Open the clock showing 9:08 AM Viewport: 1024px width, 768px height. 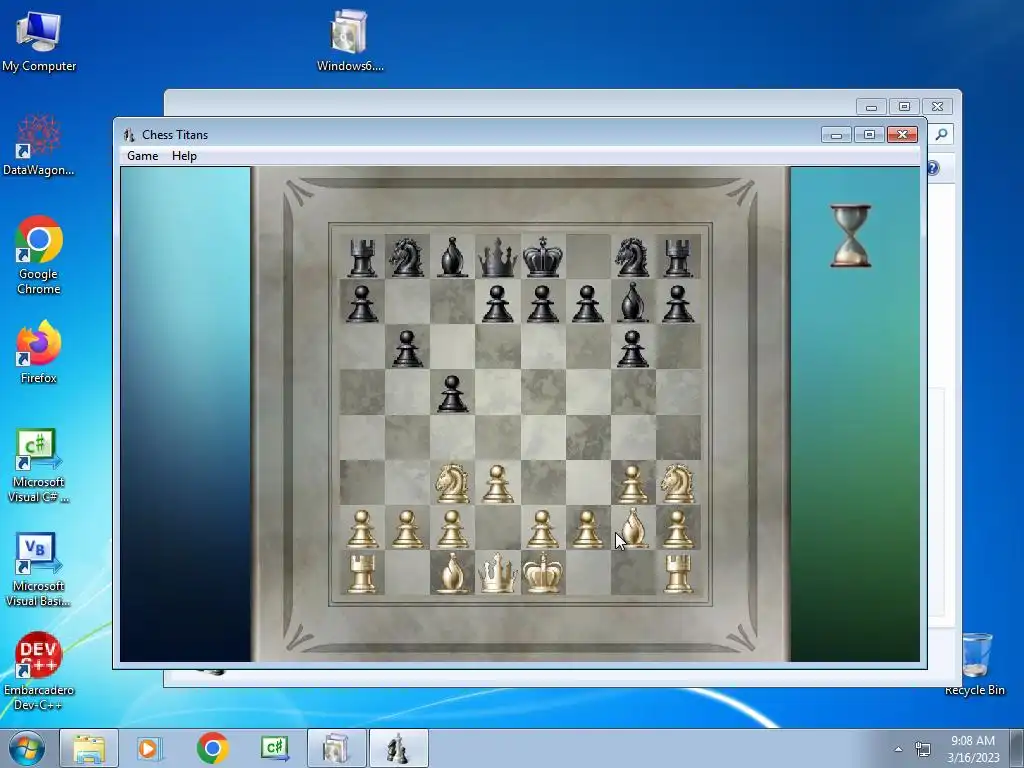pos(973,749)
